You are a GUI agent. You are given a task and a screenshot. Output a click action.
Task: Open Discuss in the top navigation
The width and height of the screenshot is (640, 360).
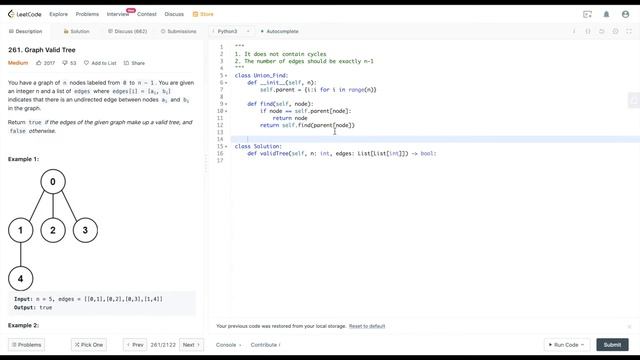pos(174,14)
